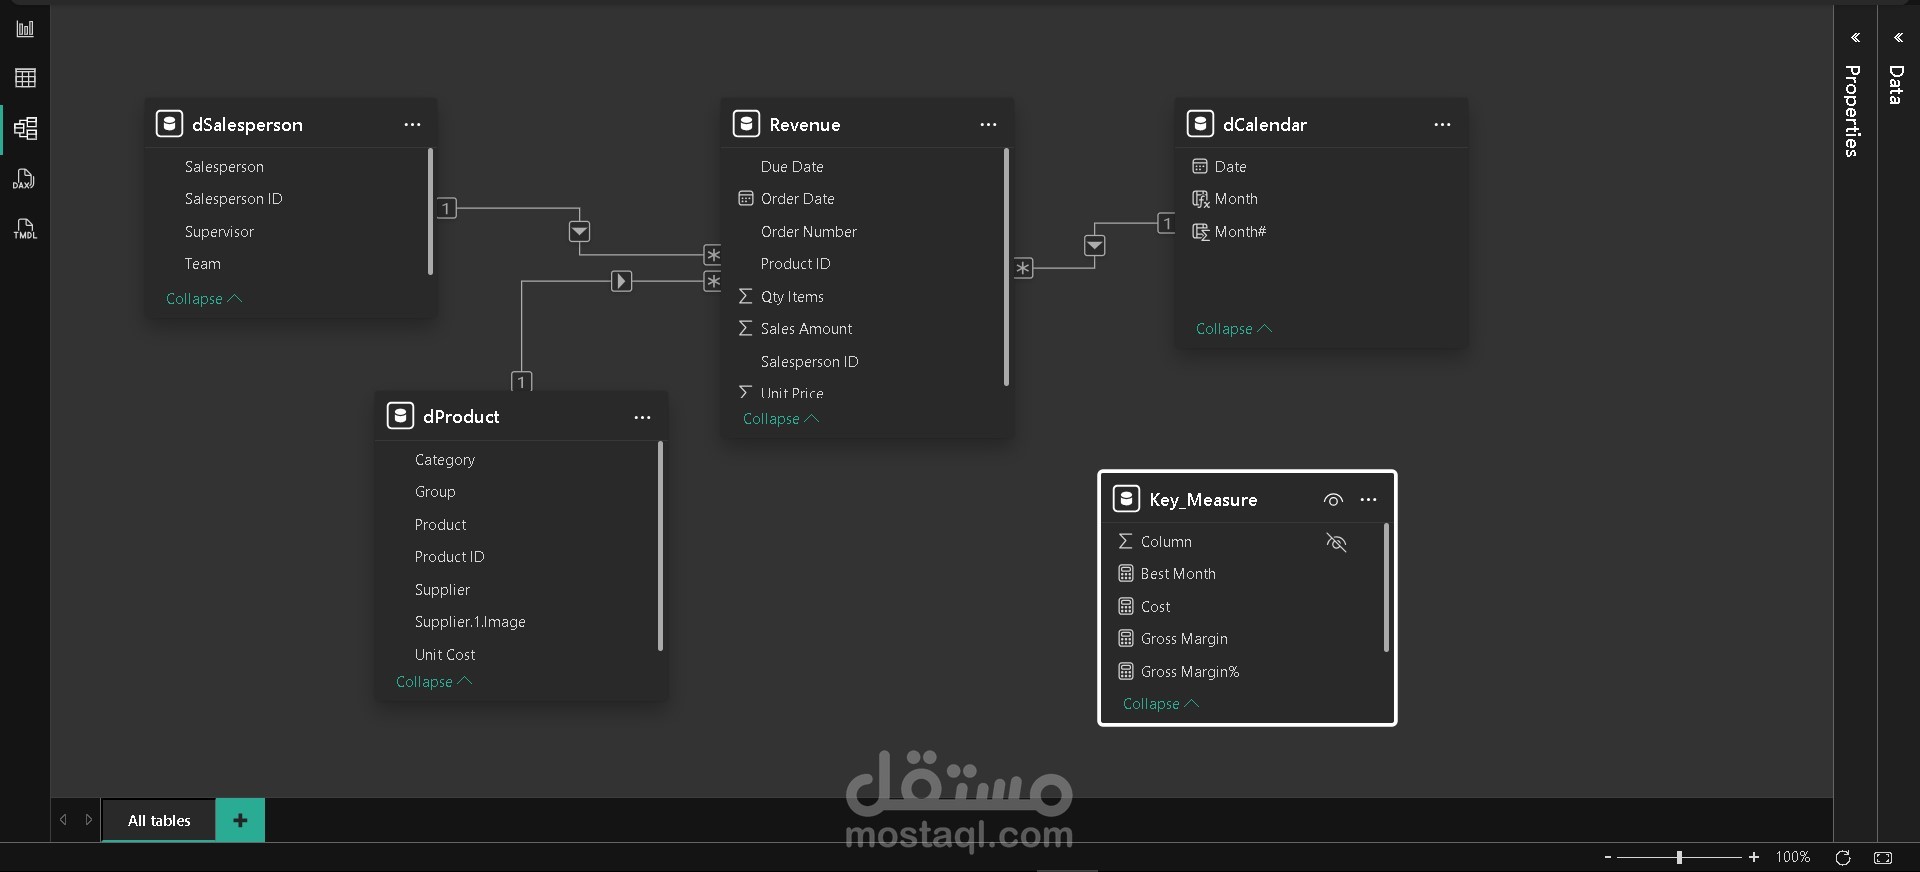Click the 100% zoom level value
1920x872 pixels.
click(1792, 857)
